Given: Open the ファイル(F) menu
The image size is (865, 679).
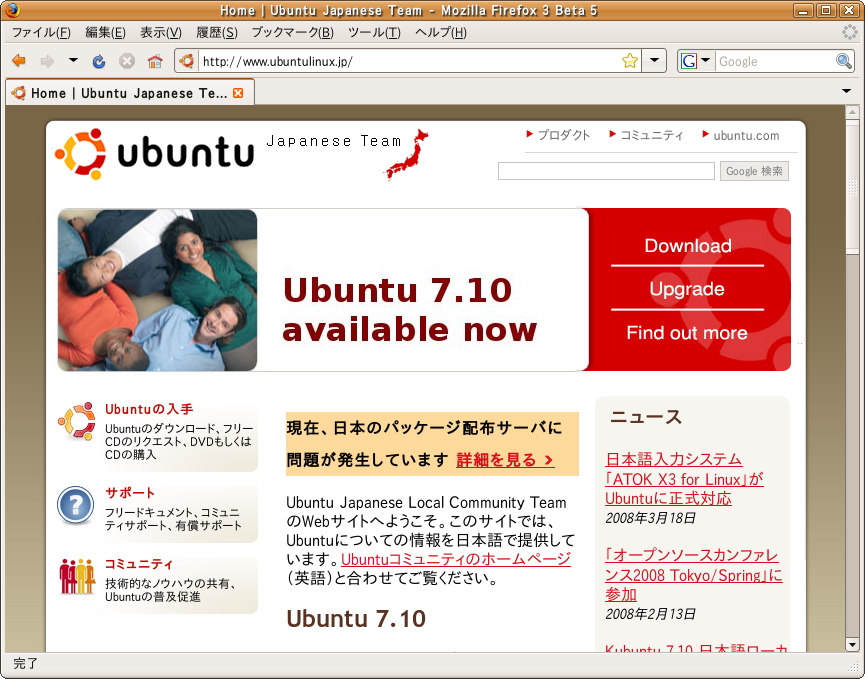Looking at the screenshot, I should click(41, 33).
